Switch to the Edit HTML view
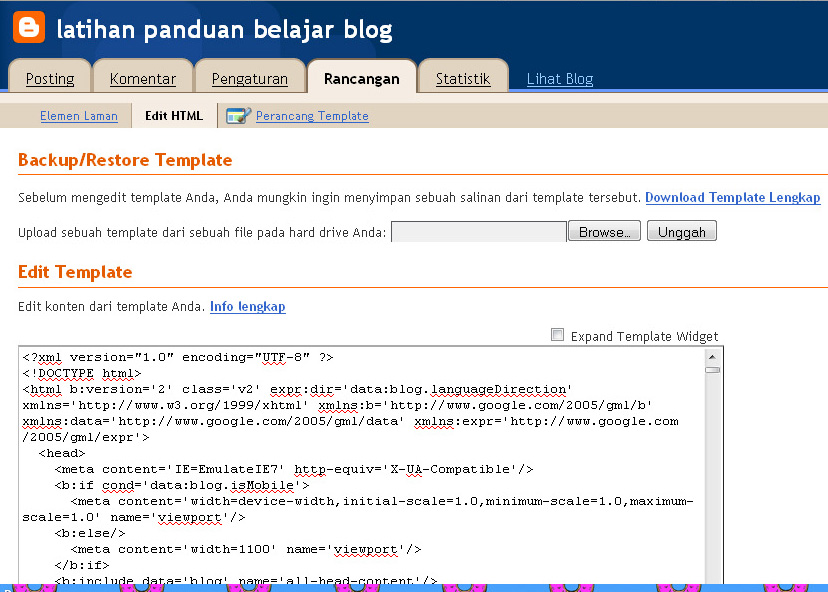Image resolution: width=828 pixels, height=592 pixels. pos(173,115)
